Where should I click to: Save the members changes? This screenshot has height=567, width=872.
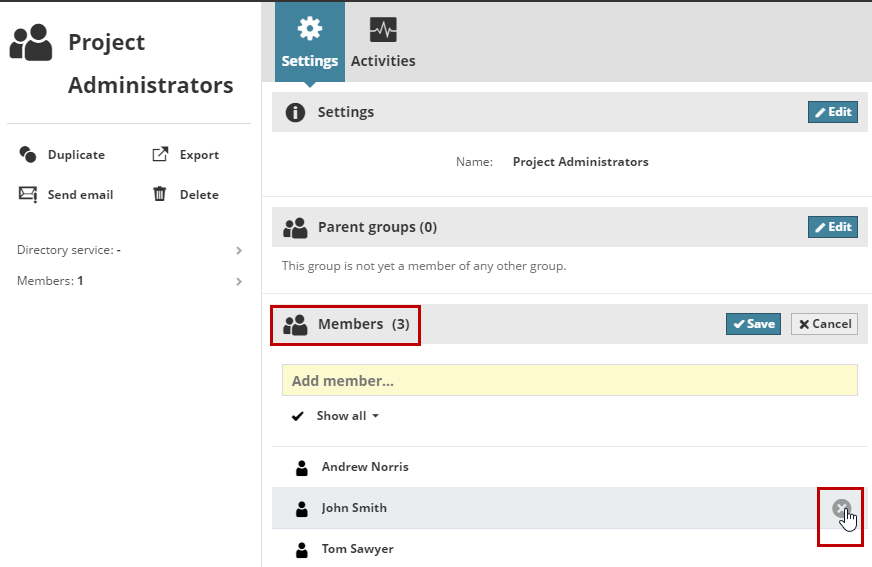(753, 324)
